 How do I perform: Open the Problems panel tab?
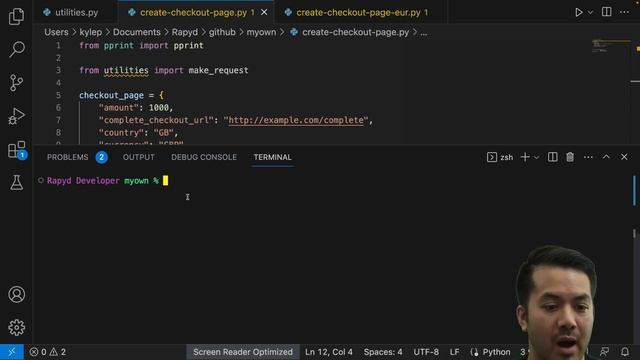67,157
